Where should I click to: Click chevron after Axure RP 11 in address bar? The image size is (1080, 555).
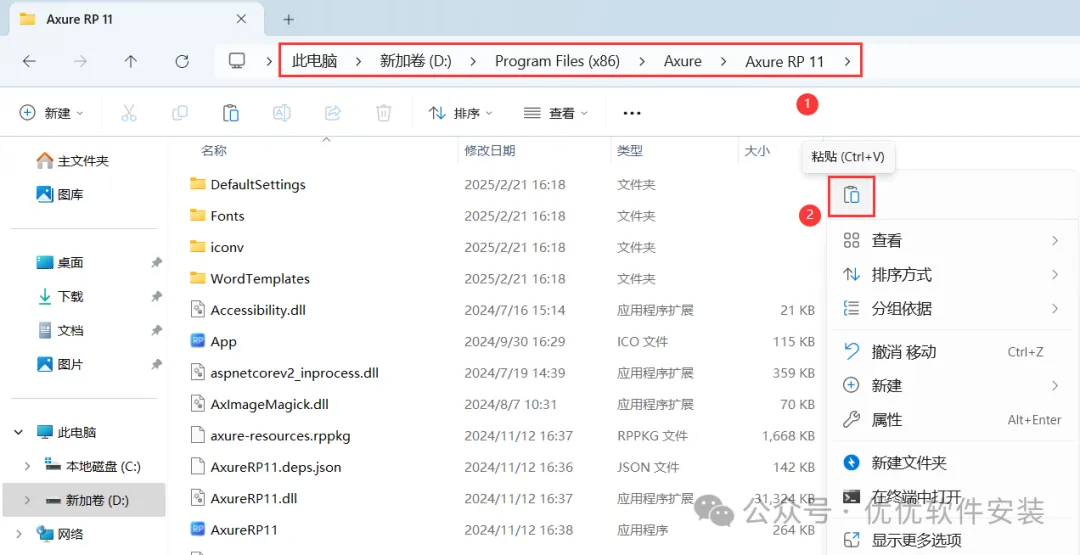coord(847,61)
